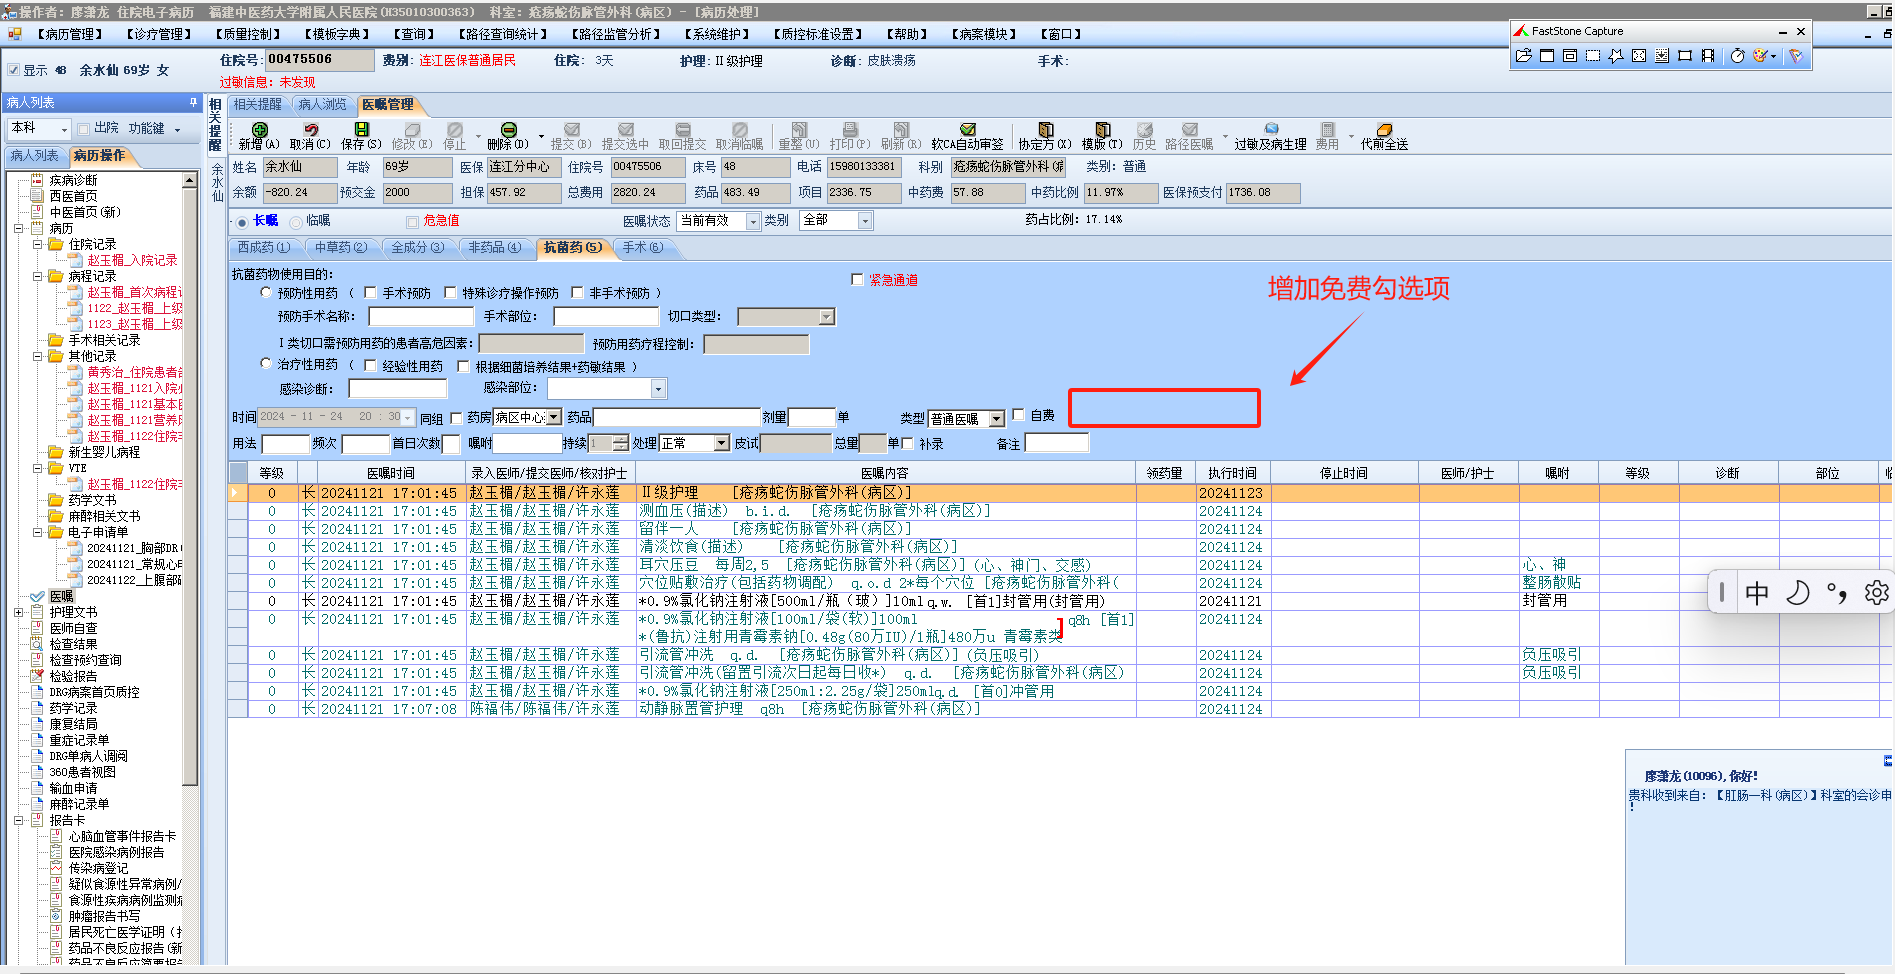The width and height of the screenshot is (1895, 974).
Task: Click the input method 中 language icon
Action: click(x=1757, y=593)
